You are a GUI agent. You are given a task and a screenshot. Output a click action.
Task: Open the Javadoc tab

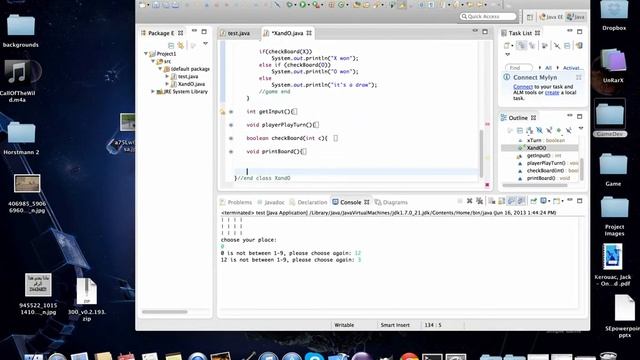point(271,202)
